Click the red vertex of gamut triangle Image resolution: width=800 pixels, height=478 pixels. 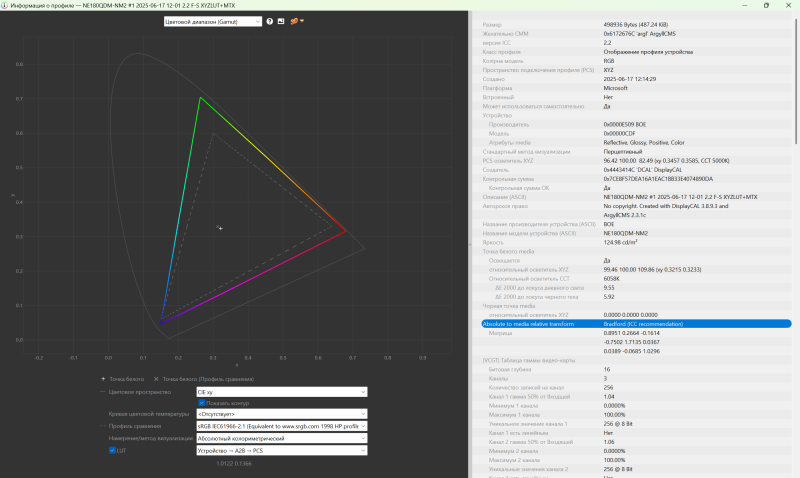[x=346, y=231]
